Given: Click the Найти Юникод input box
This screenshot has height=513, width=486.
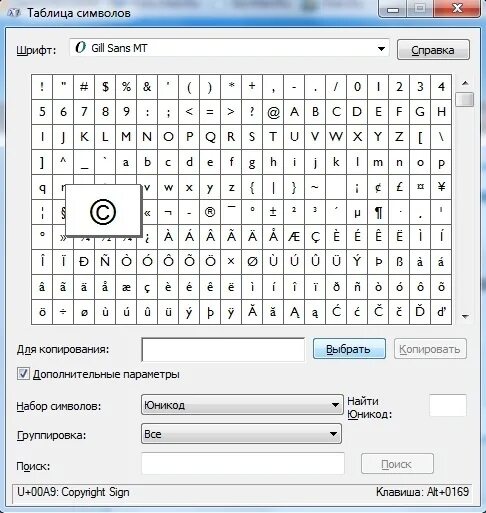Looking at the screenshot, I should click(x=448, y=405).
